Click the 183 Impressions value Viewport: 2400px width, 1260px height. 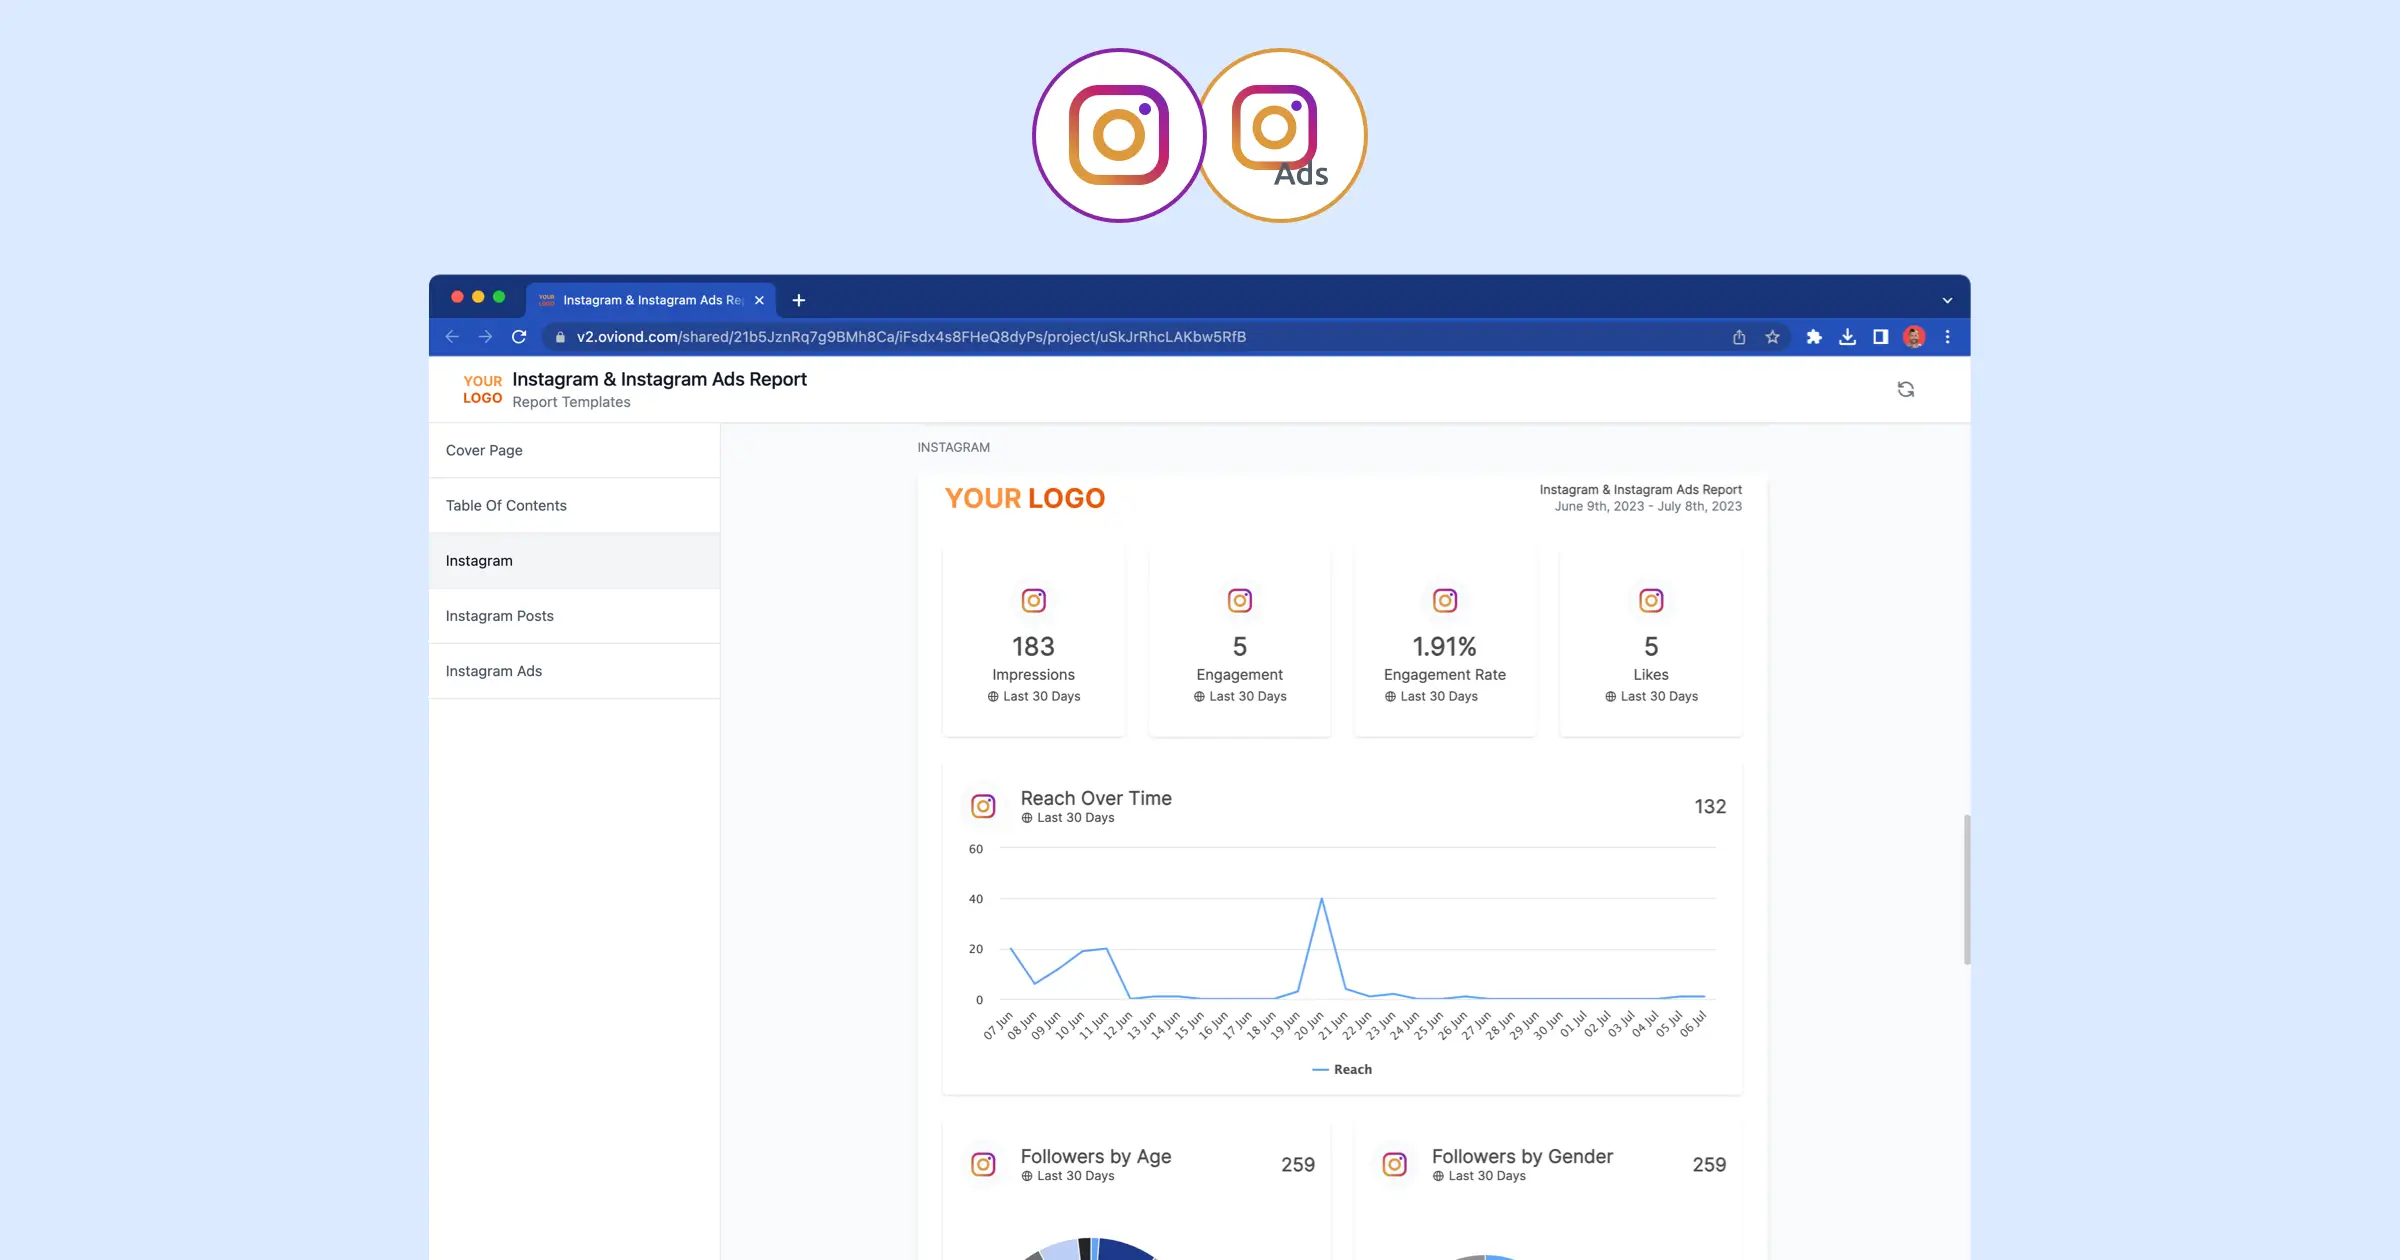(1033, 646)
